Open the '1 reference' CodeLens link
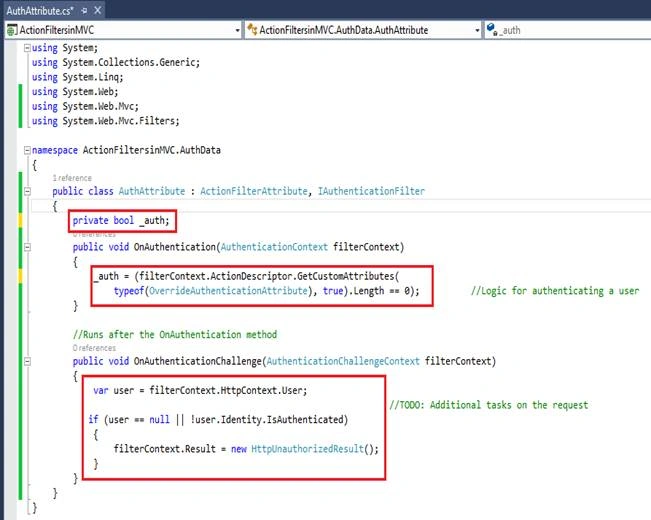This screenshot has width=651, height=520. (72, 178)
